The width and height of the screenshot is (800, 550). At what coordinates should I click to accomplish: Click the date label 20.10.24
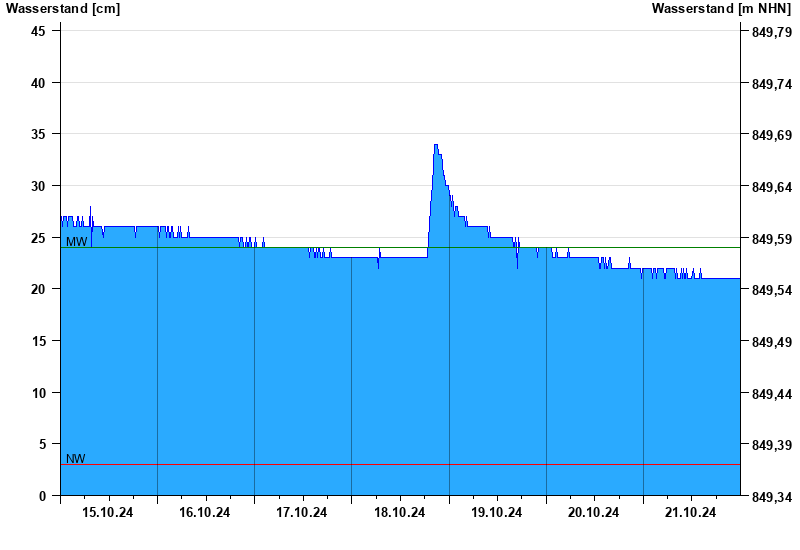pos(593,512)
